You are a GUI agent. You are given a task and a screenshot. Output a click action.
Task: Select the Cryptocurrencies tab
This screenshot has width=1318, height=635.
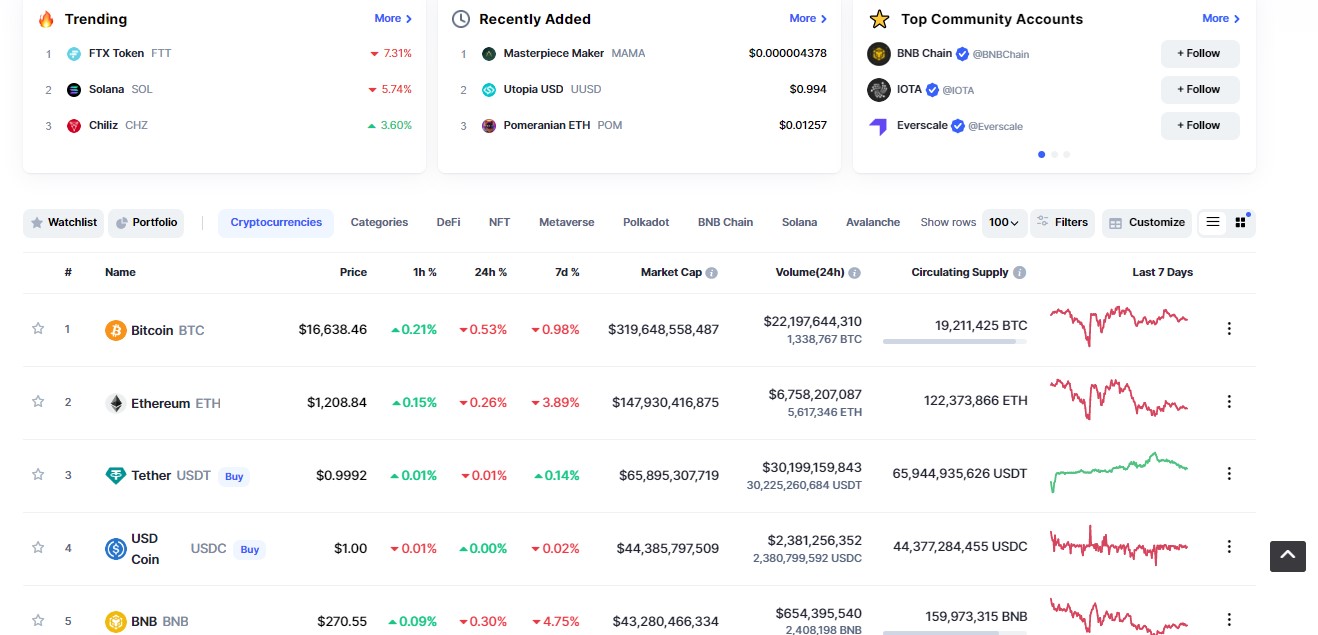(276, 223)
